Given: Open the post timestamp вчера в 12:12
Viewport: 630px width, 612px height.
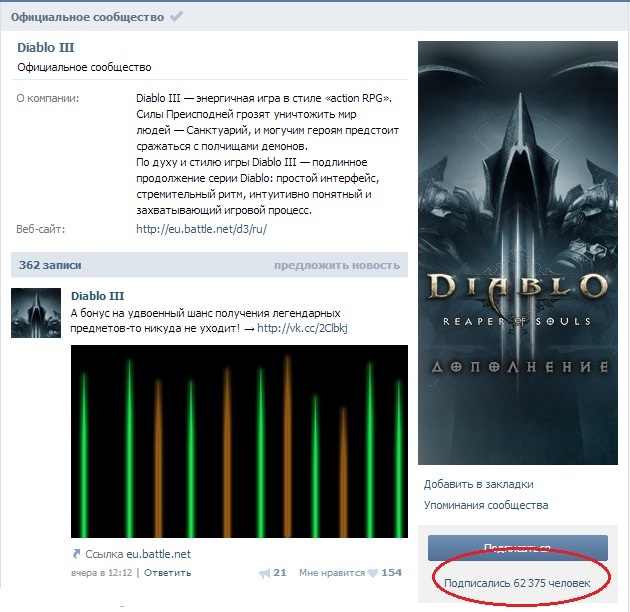Looking at the screenshot, I should [102, 573].
